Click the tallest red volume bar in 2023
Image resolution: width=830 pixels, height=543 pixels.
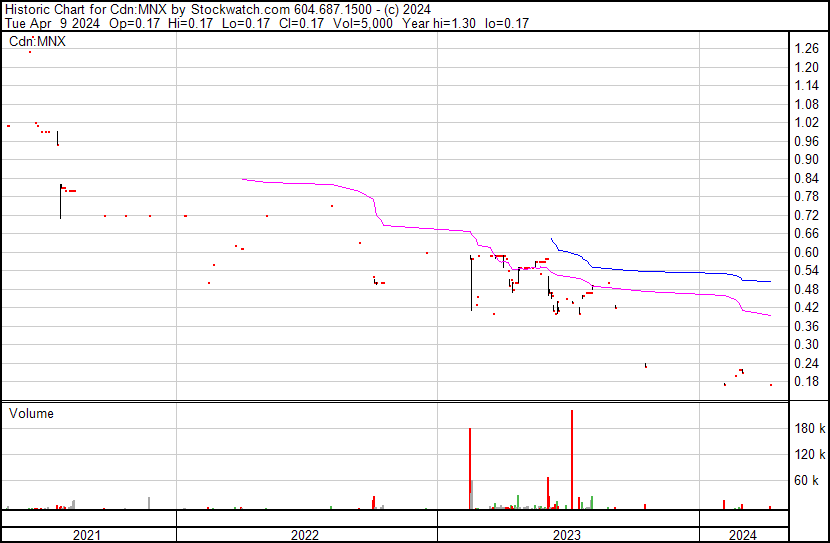click(x=572, y=459)
